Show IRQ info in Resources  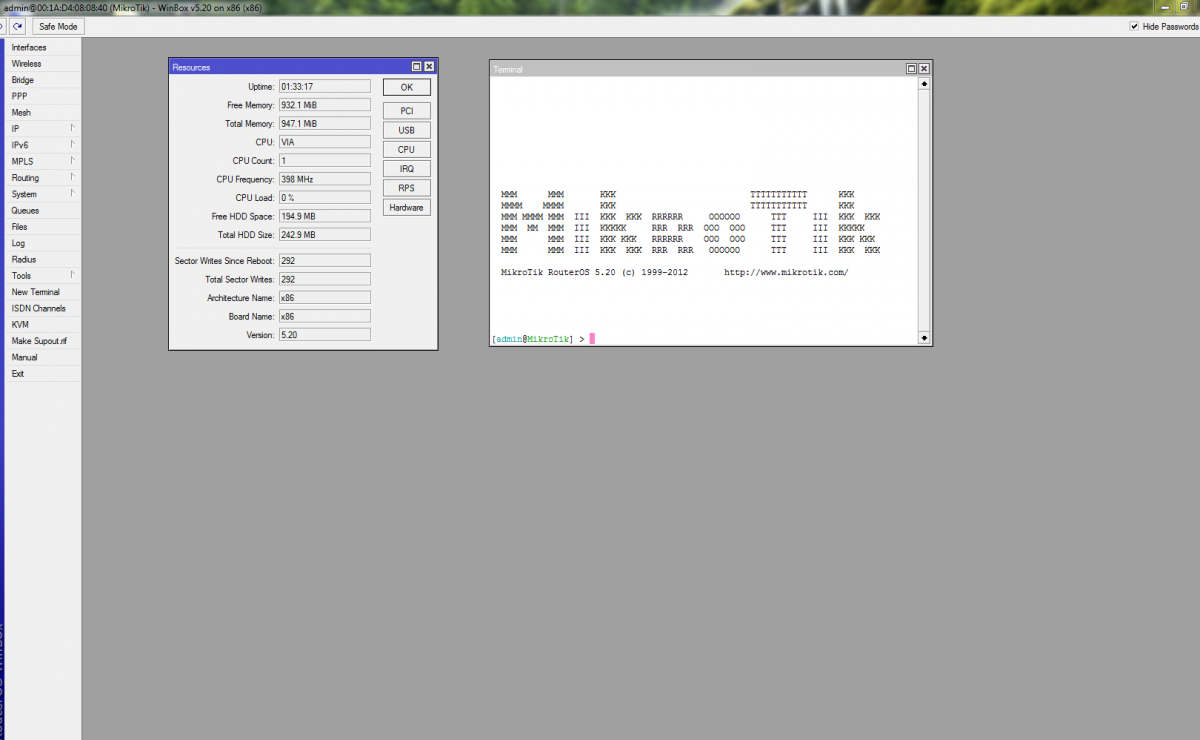pyautogui.click(x=406, y=169)
